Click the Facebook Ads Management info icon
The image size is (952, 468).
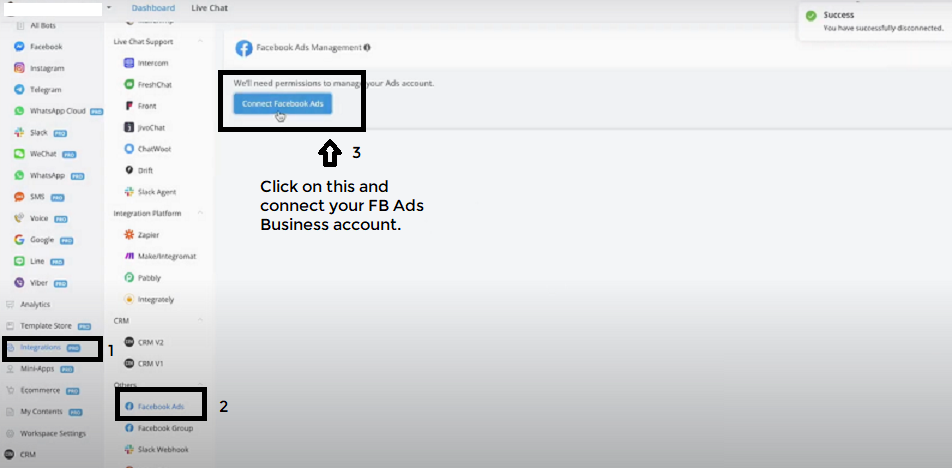(x=368, y=48)
